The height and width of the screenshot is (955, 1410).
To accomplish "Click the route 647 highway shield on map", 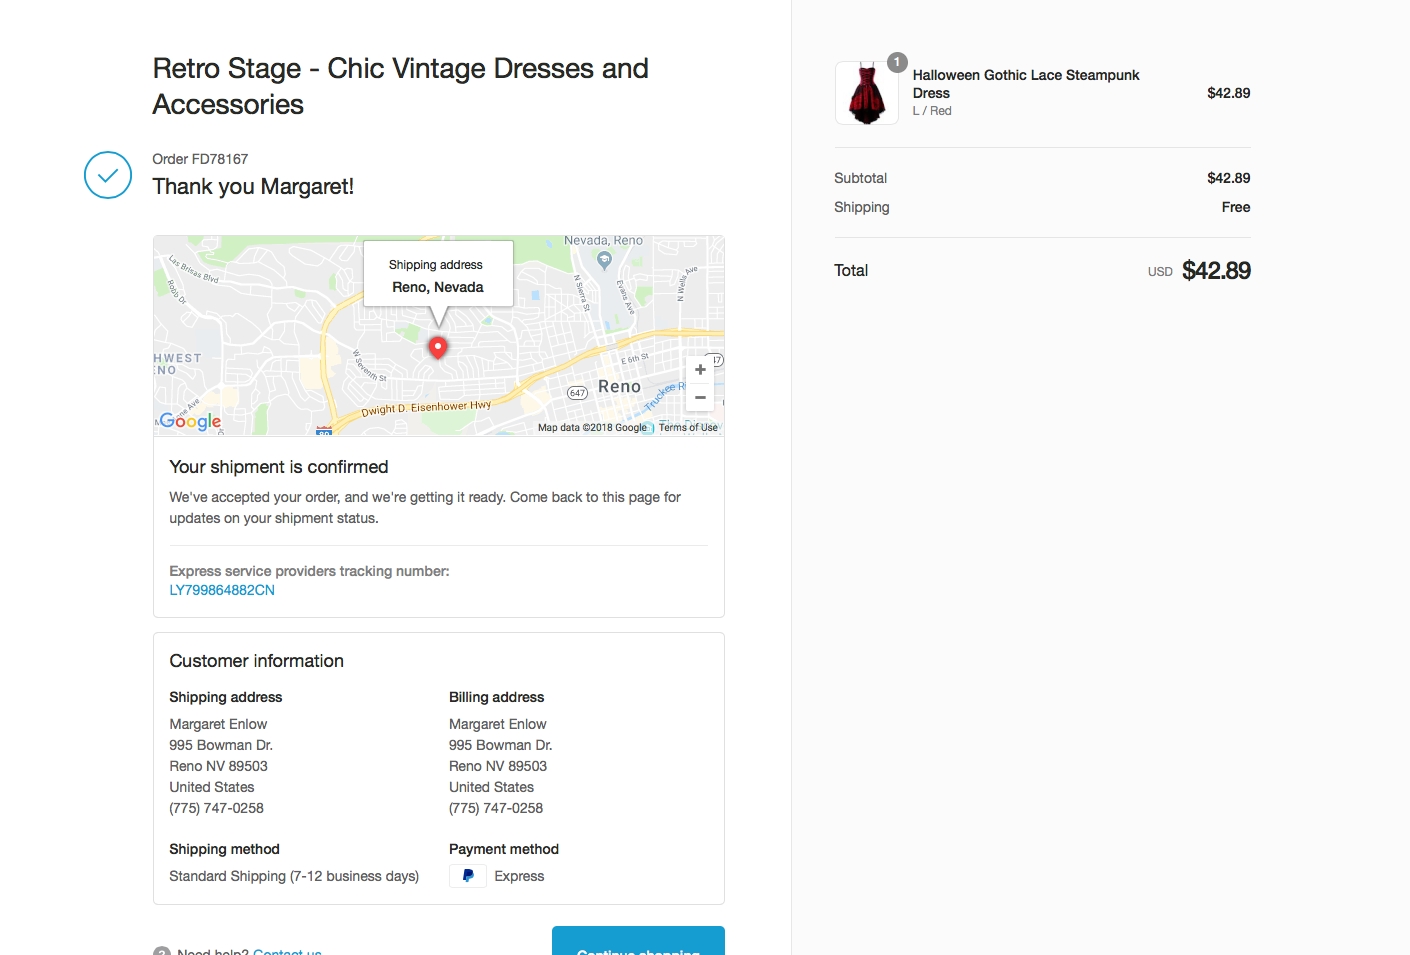I will pyautogui.click(x=577, y=393).
